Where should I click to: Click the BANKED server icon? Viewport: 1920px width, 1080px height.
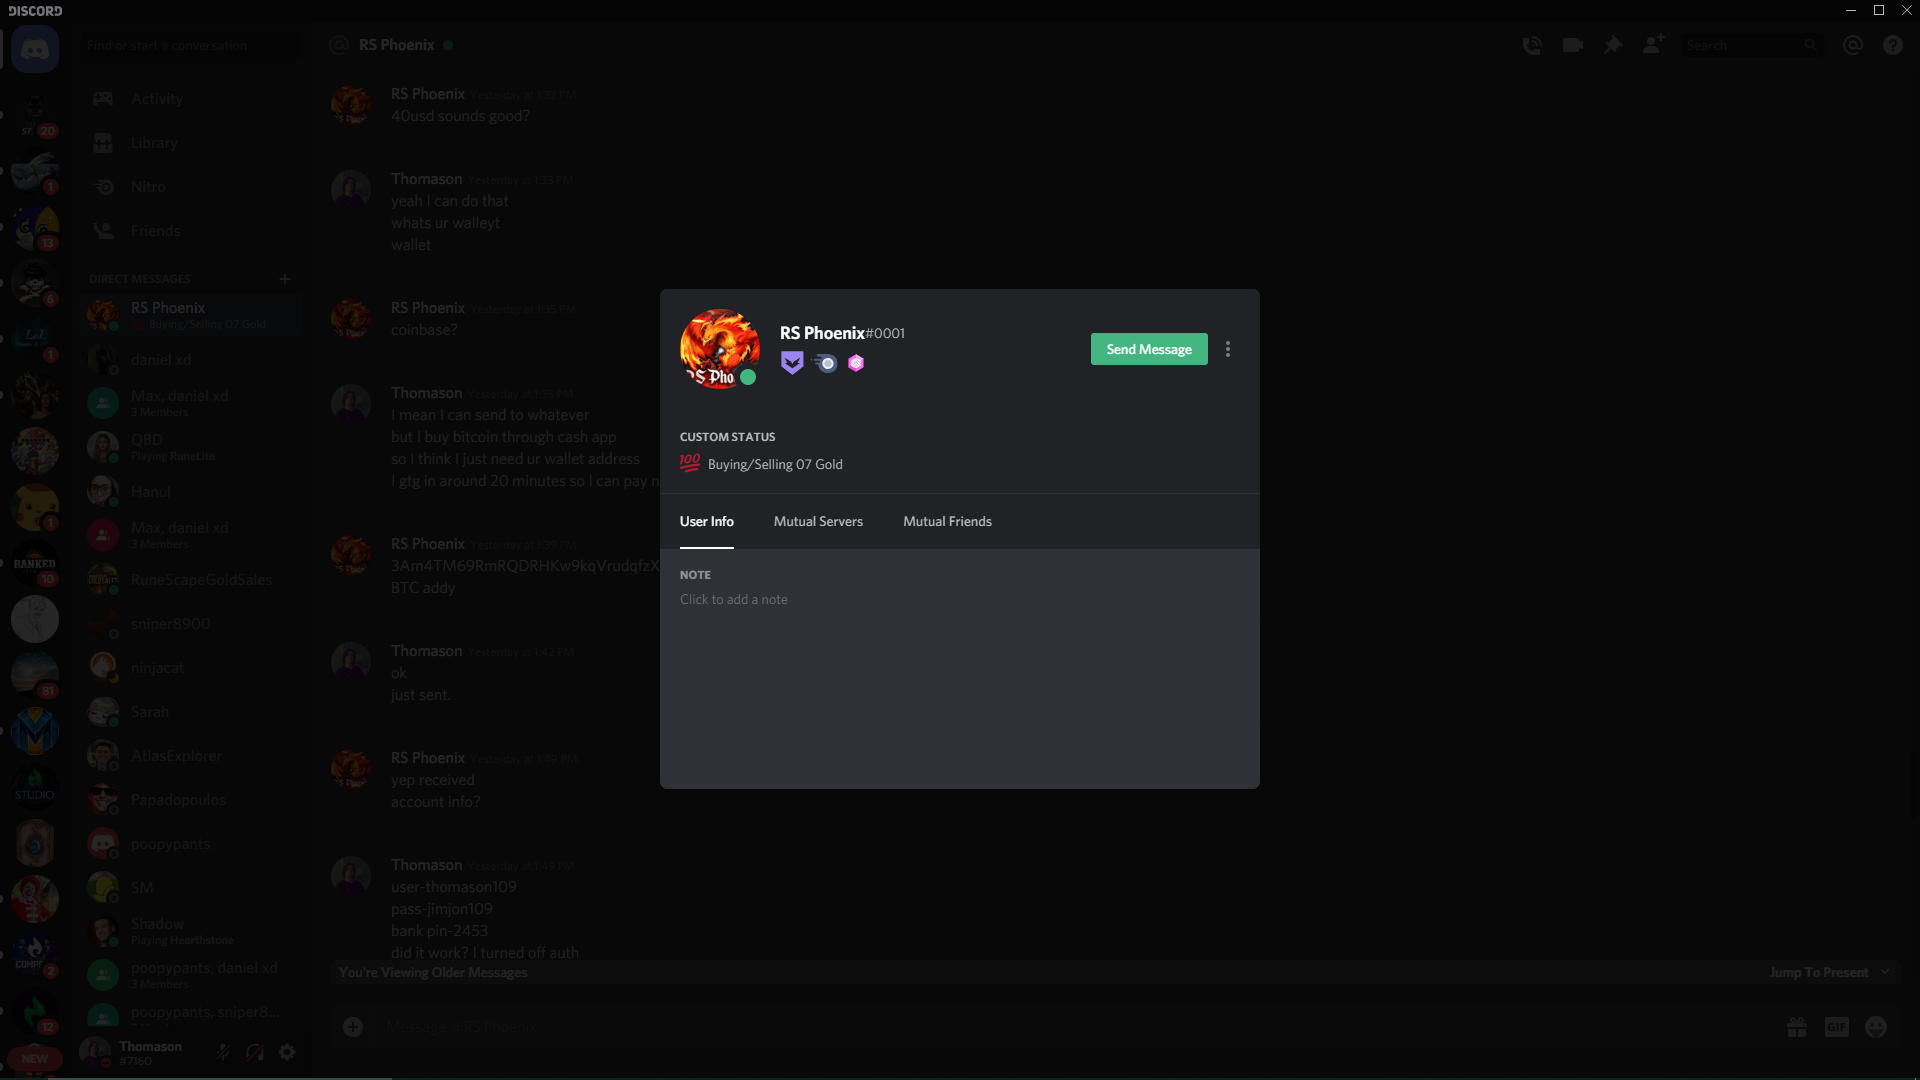(35, 563)
